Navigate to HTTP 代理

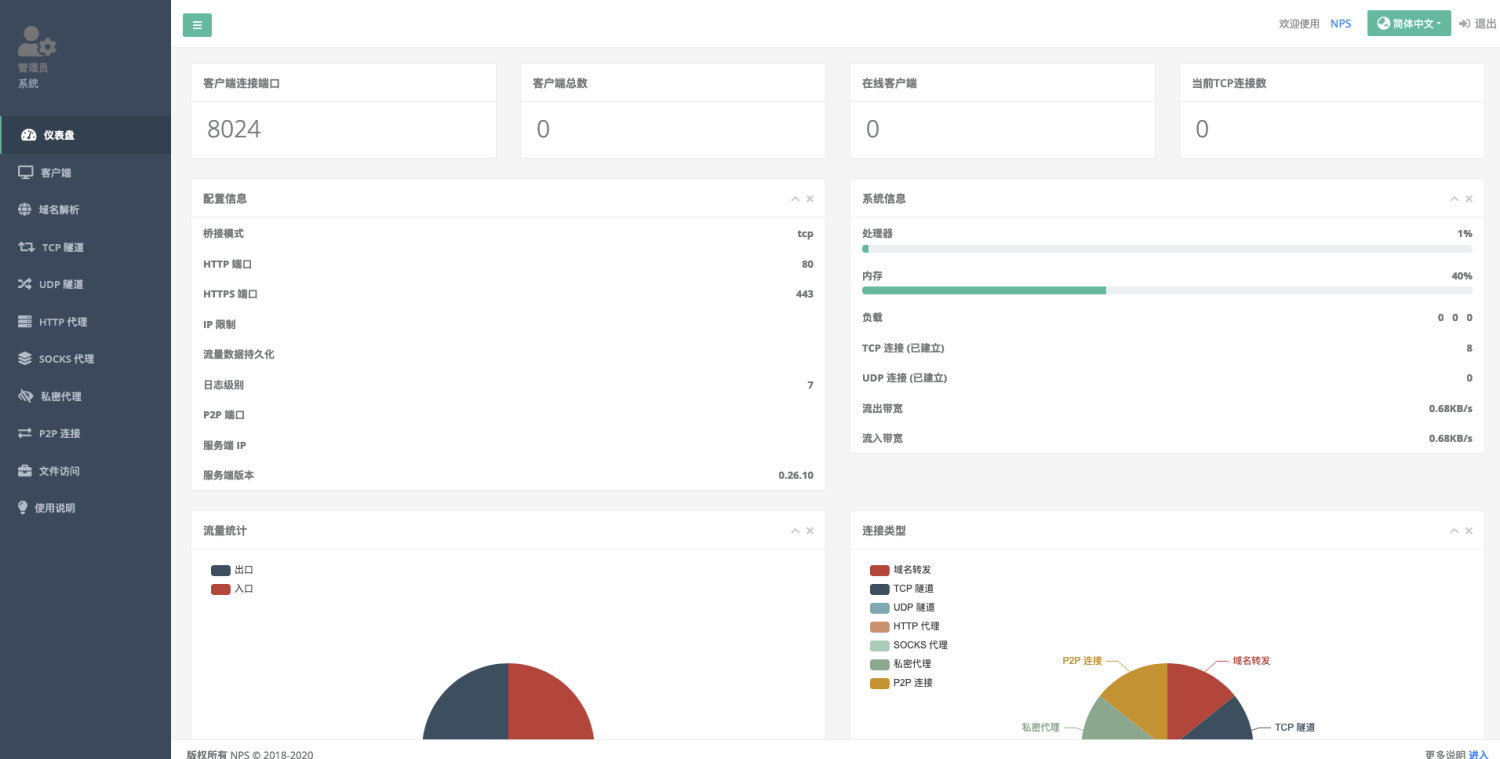(85, 322)
